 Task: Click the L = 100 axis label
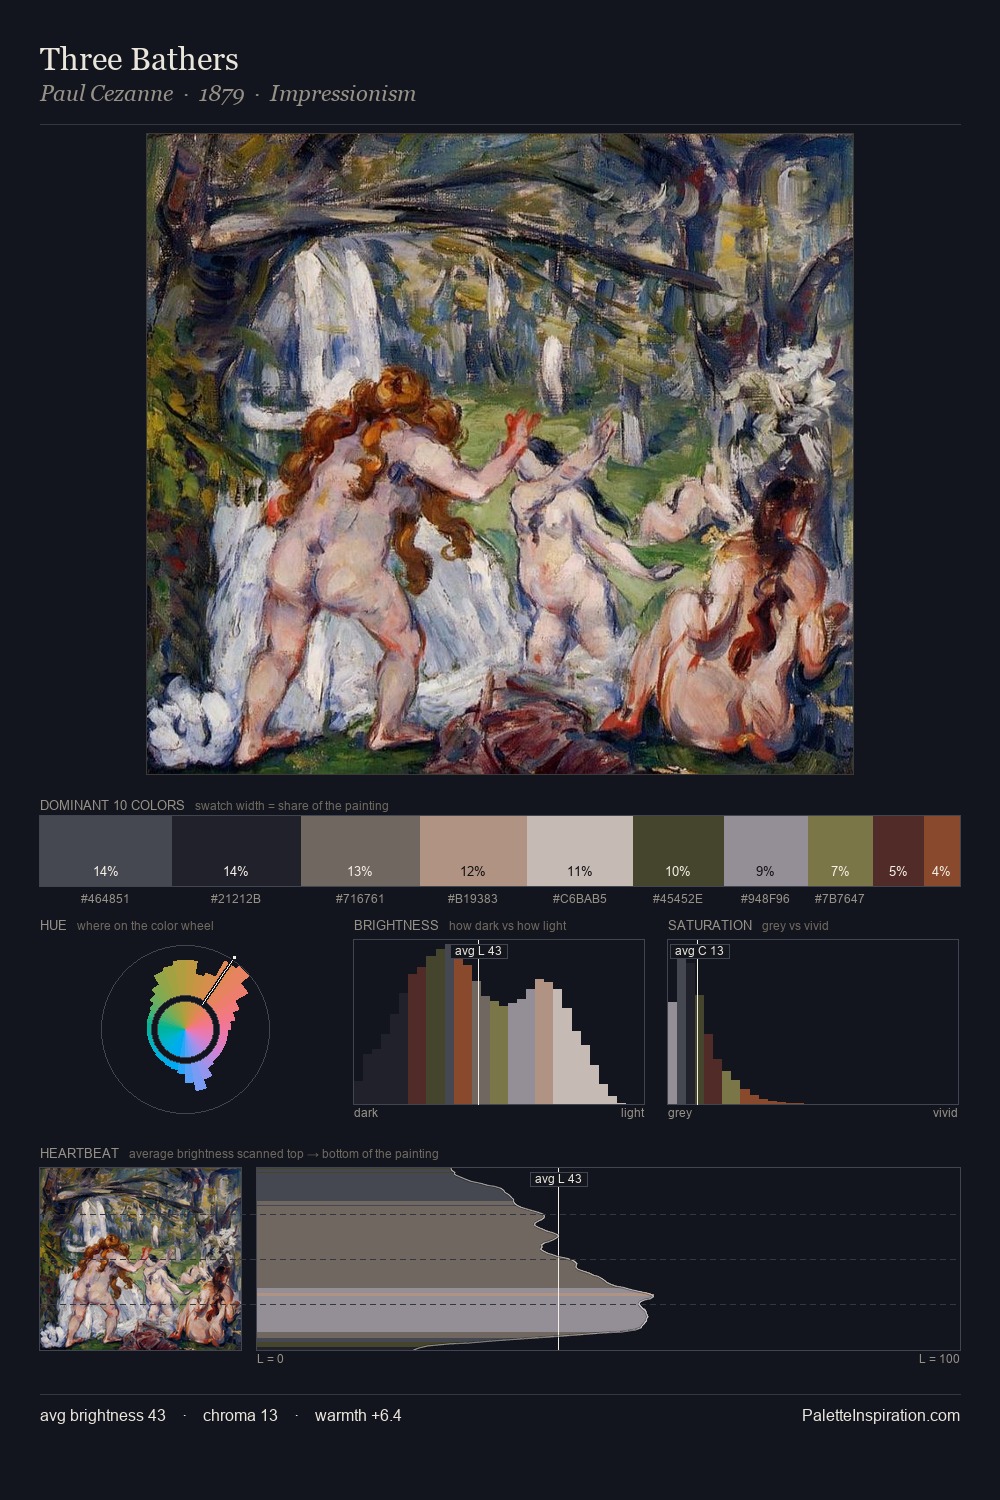tap(939, 1358)
